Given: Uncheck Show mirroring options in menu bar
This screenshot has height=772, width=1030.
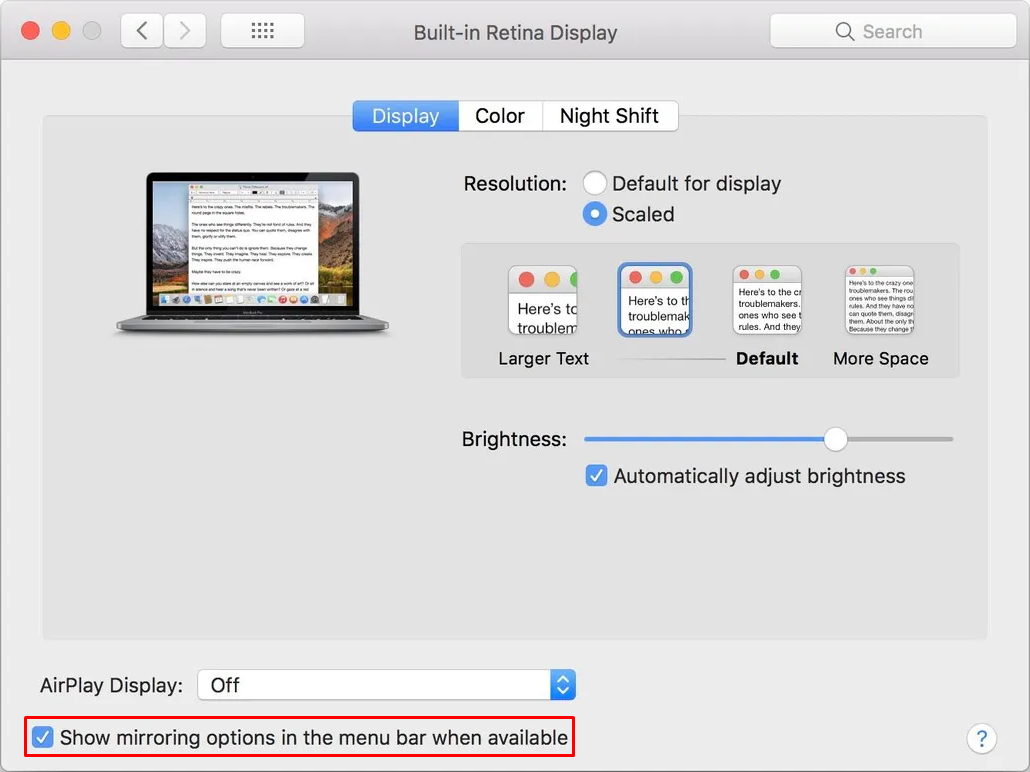Looking at the screenshot, I should (42, 736).
